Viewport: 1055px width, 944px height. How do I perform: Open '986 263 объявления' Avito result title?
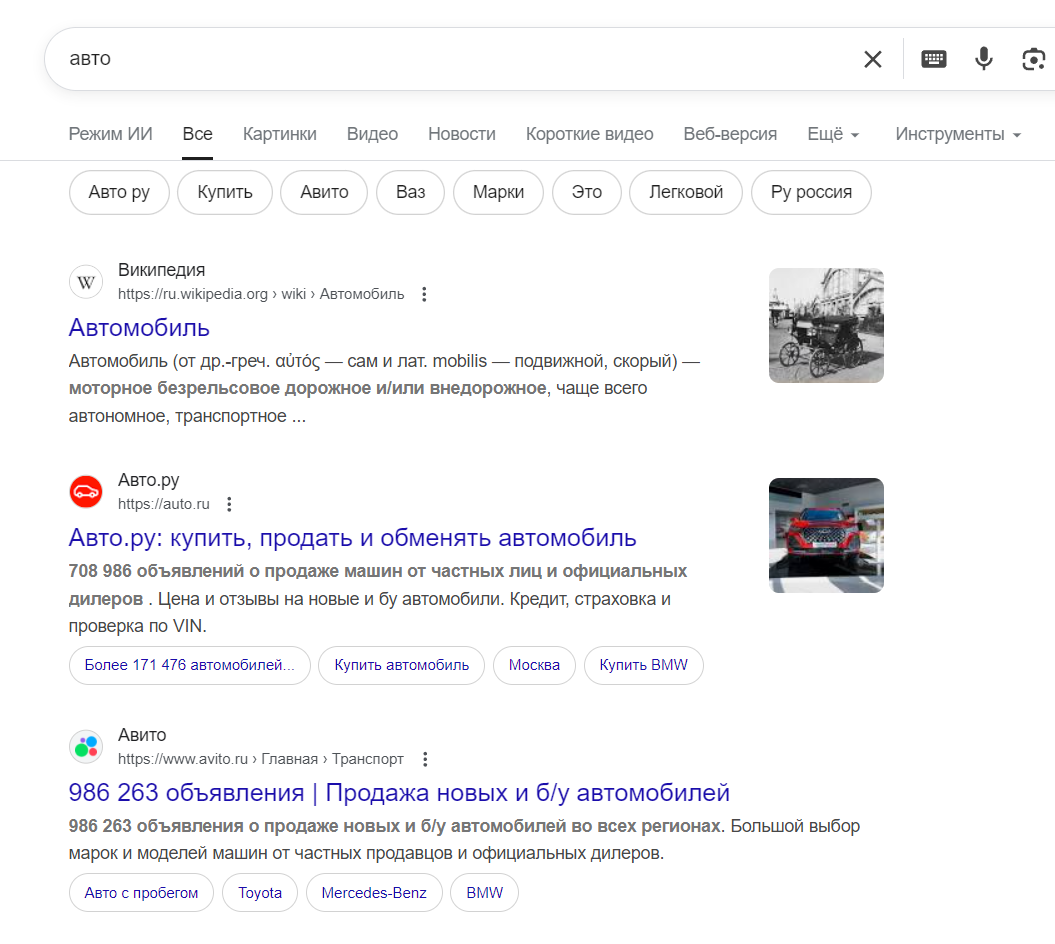pyautogui.click(x=399, y=793)
